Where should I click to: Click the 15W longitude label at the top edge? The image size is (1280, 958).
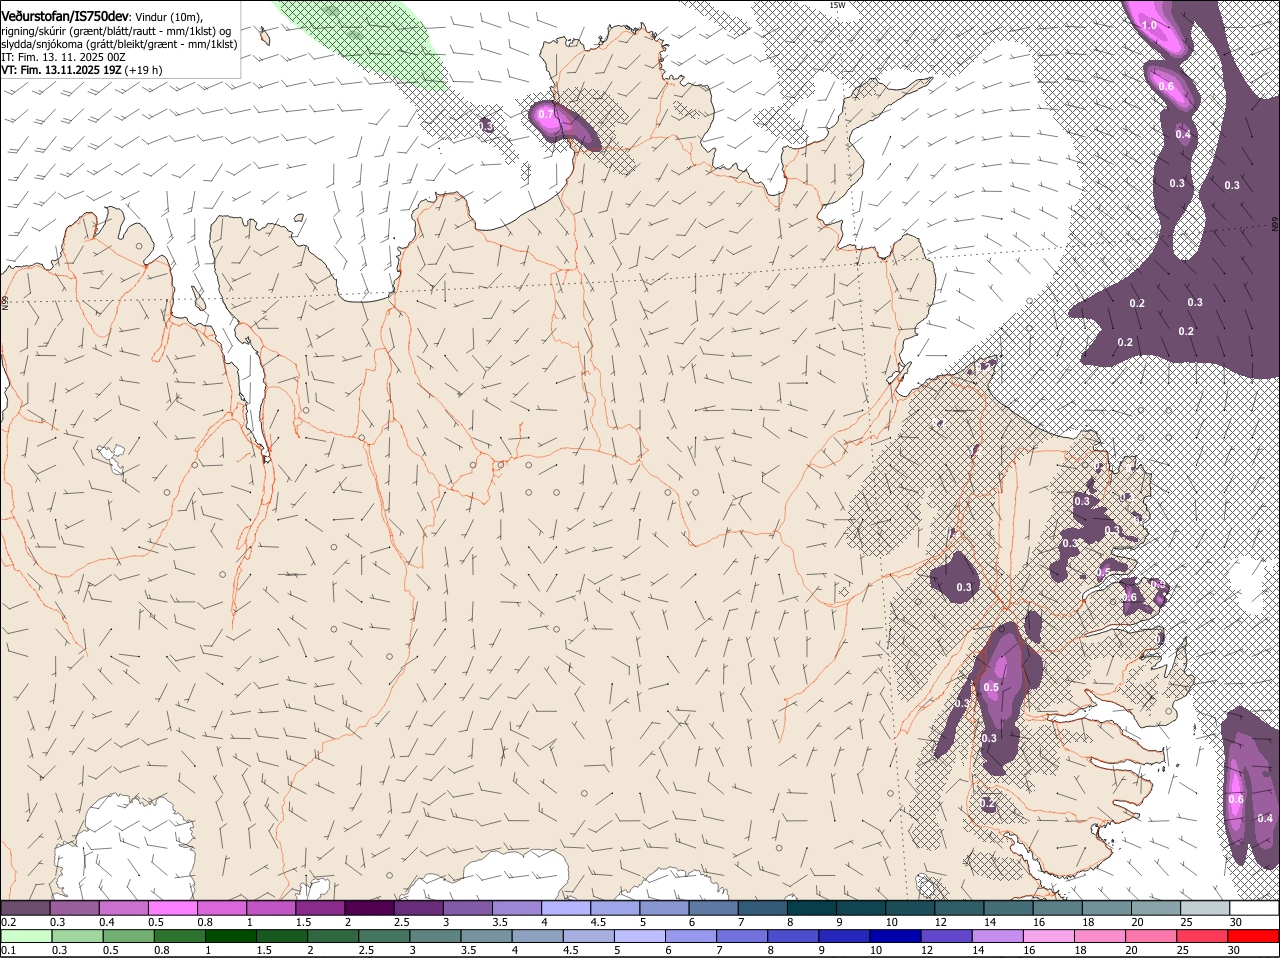(837, 5)
